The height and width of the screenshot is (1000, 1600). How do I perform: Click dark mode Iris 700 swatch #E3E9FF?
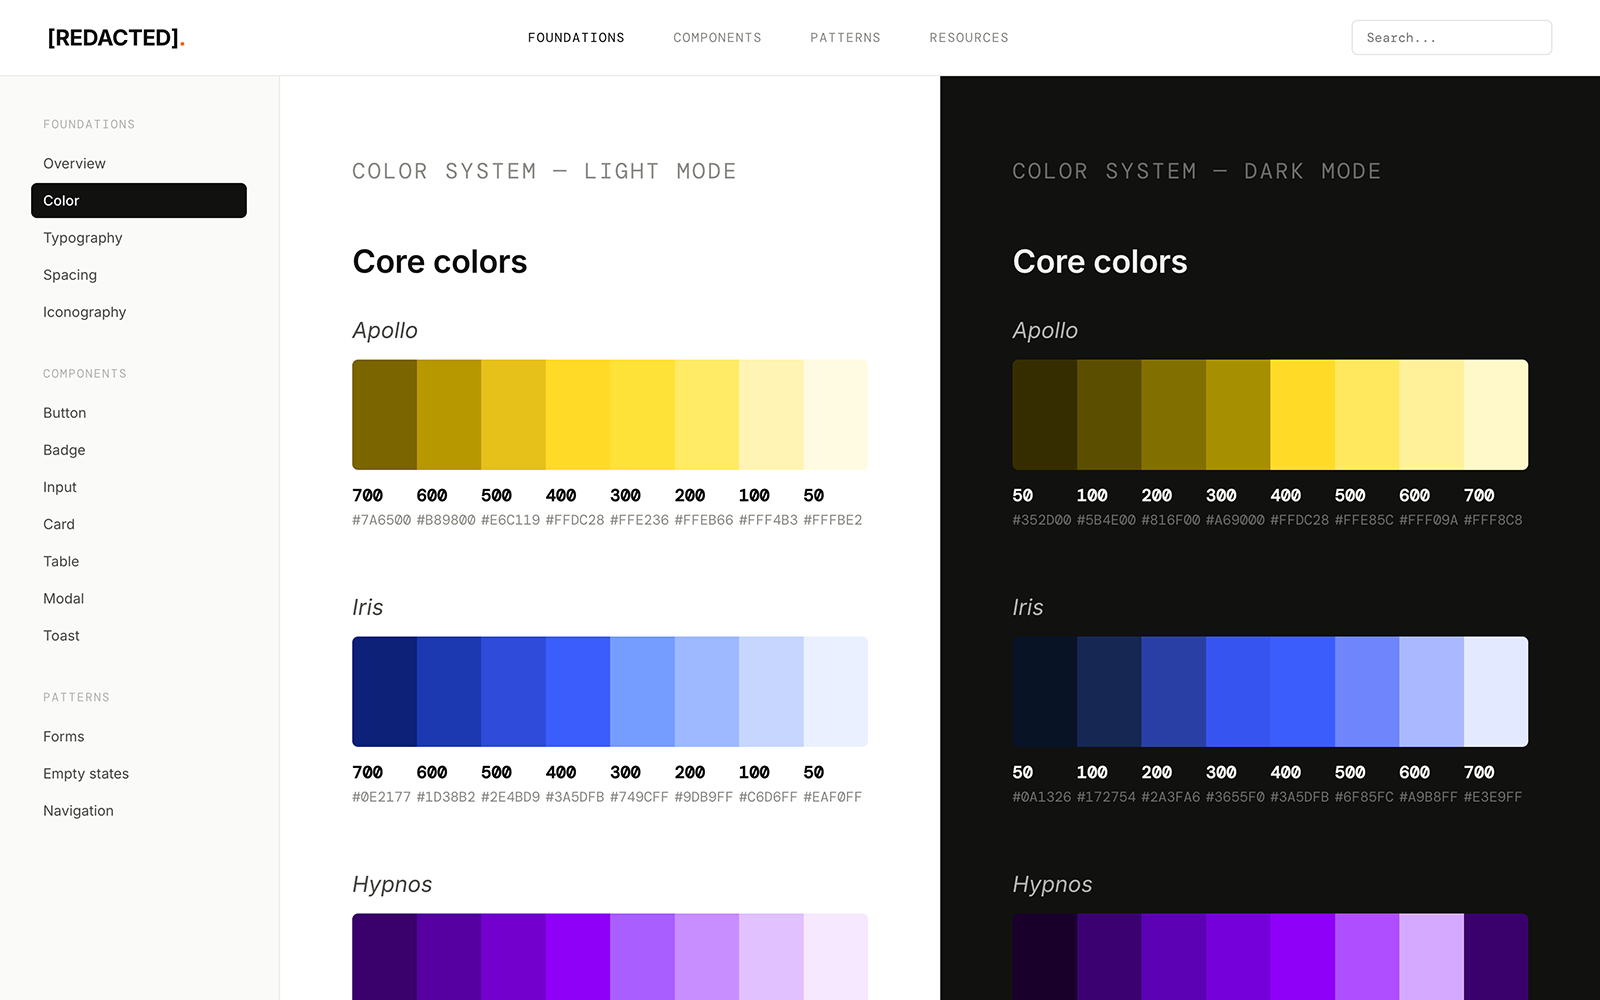1496,692
